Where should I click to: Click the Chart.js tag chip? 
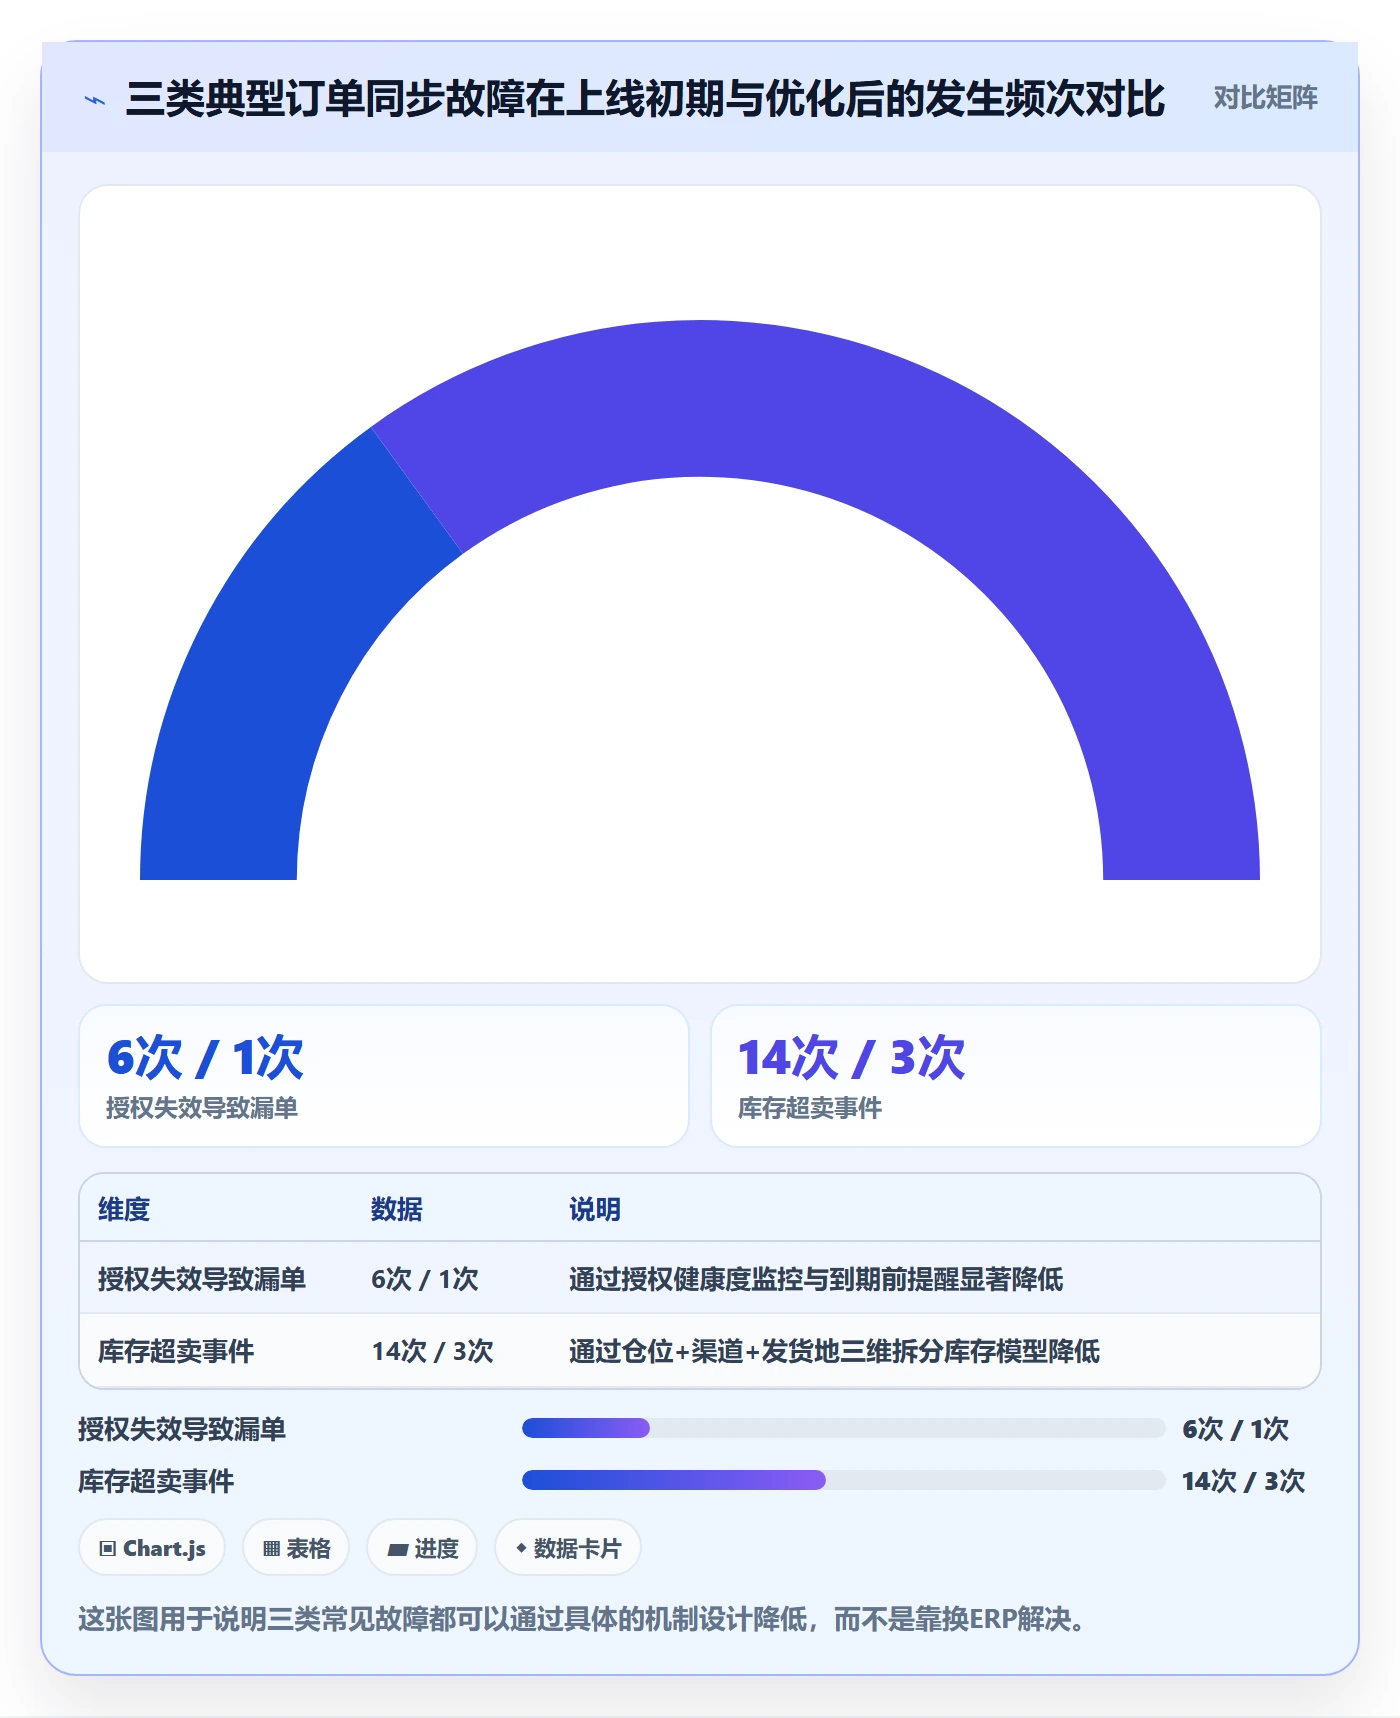152,1548
